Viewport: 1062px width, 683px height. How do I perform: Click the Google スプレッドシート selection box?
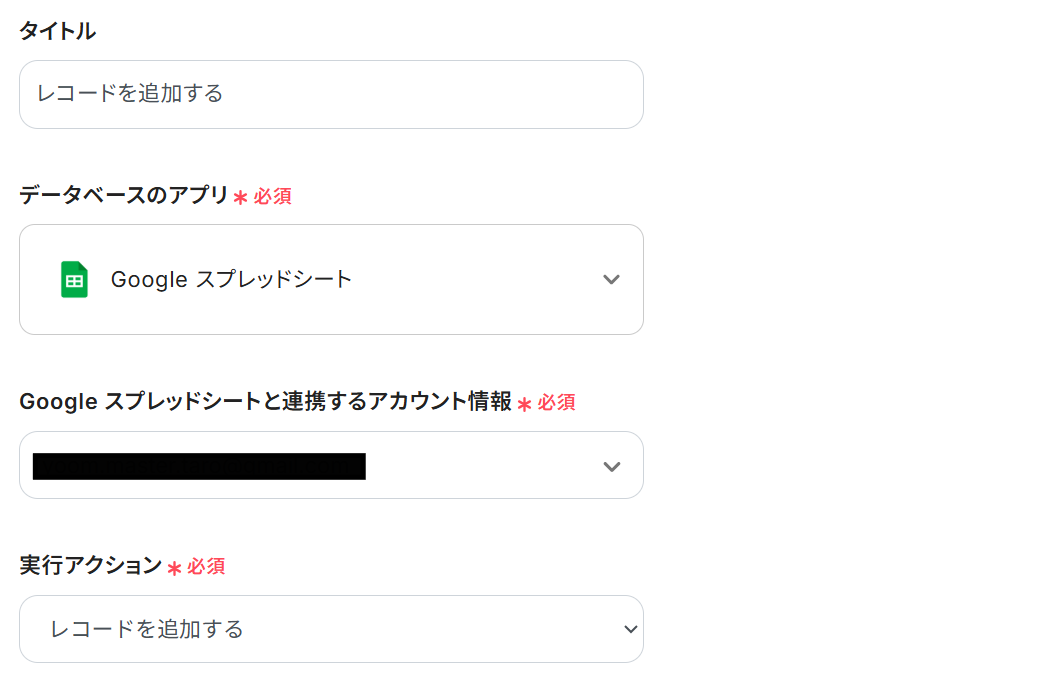330,280
